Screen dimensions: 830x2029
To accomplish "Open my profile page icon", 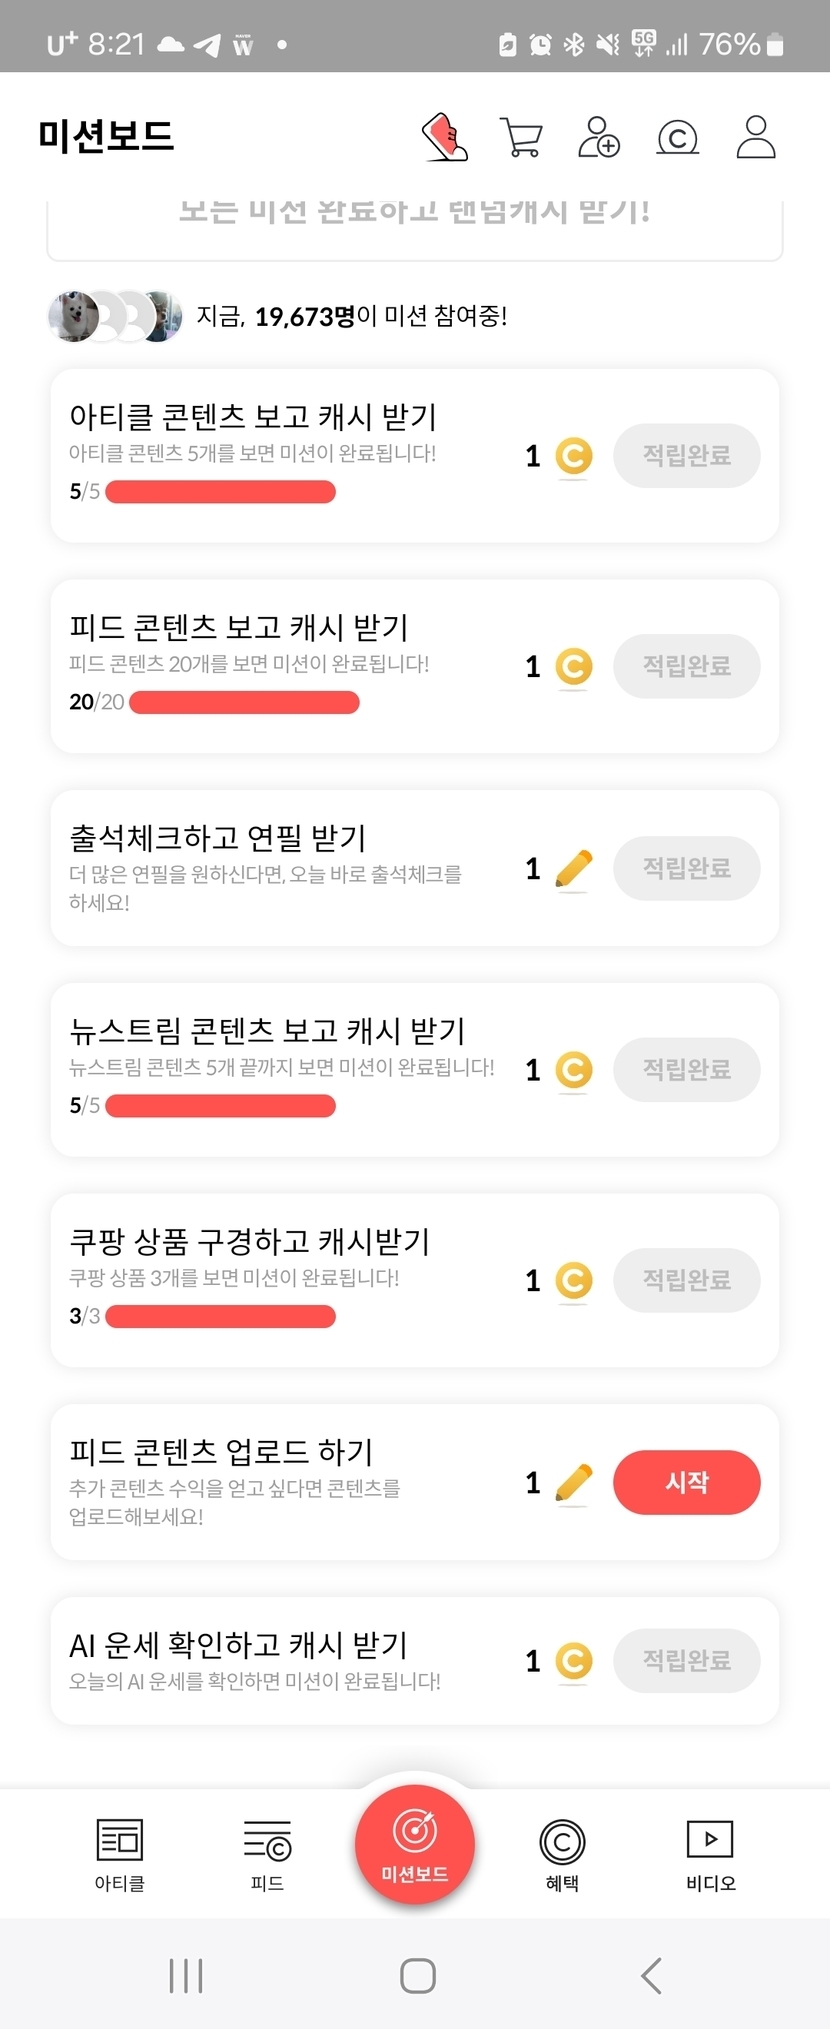I will tap(756, 137).
